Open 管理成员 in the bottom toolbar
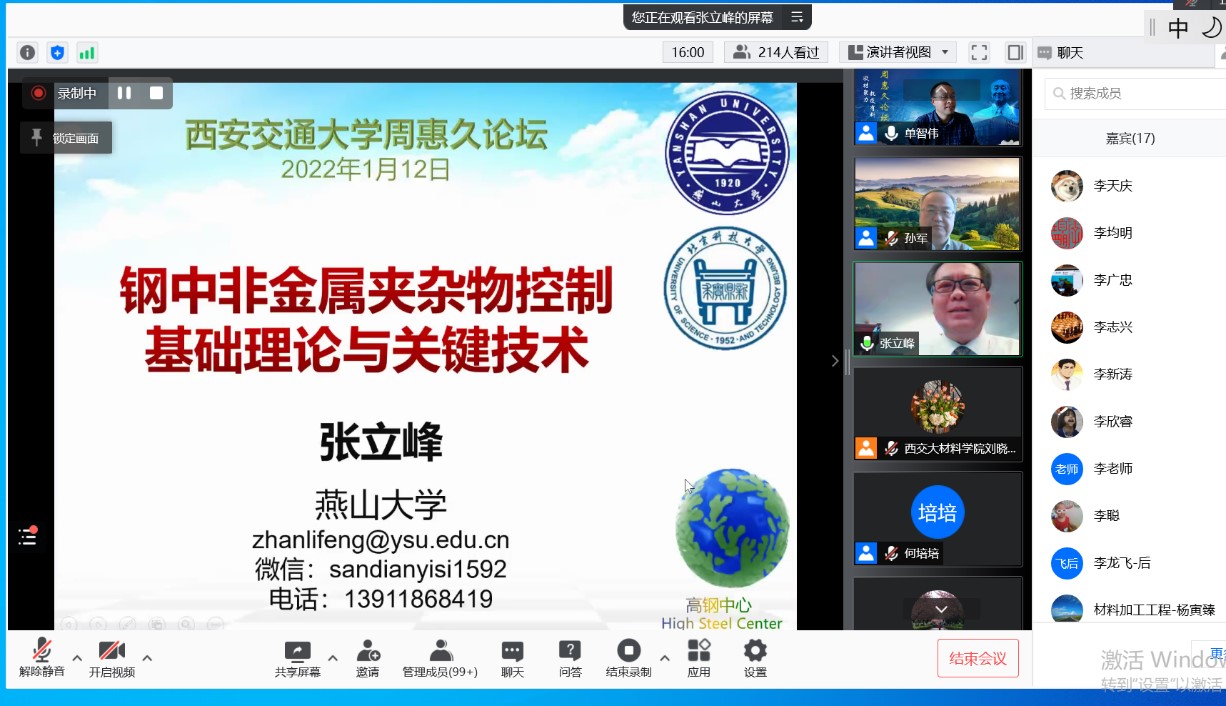 click(440, 658)
